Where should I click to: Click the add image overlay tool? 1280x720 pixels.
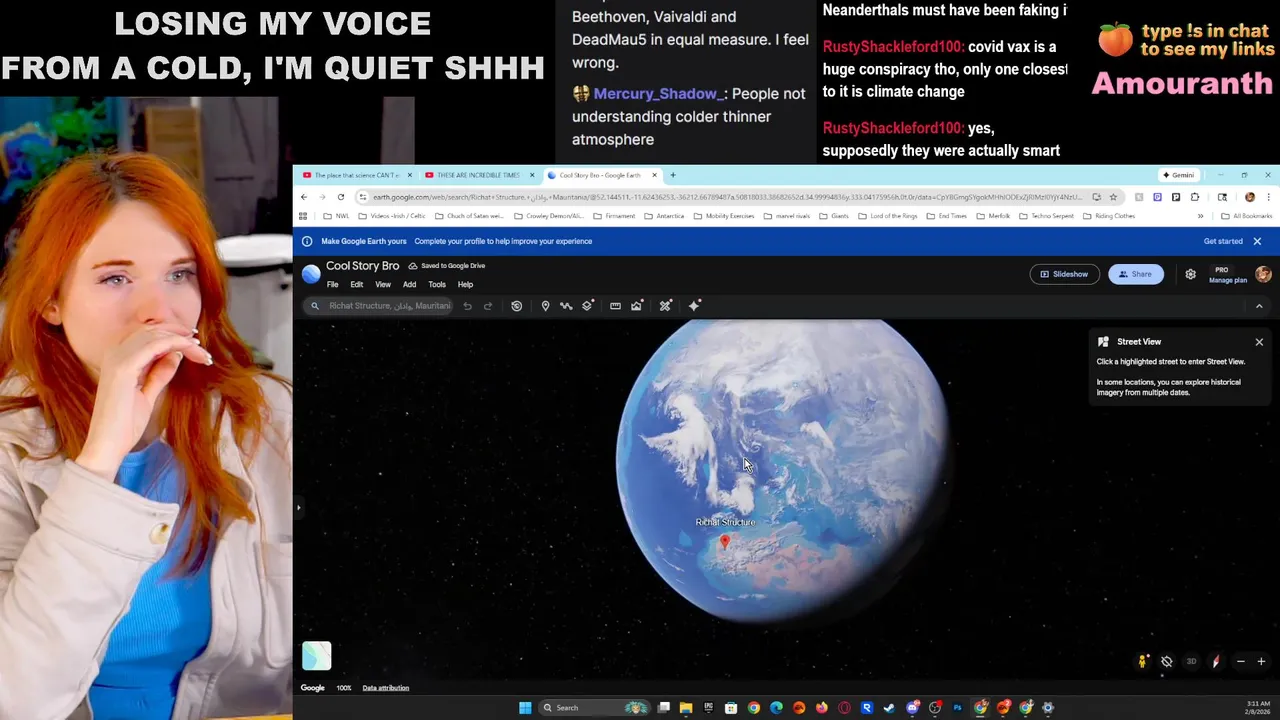point(636,306)
